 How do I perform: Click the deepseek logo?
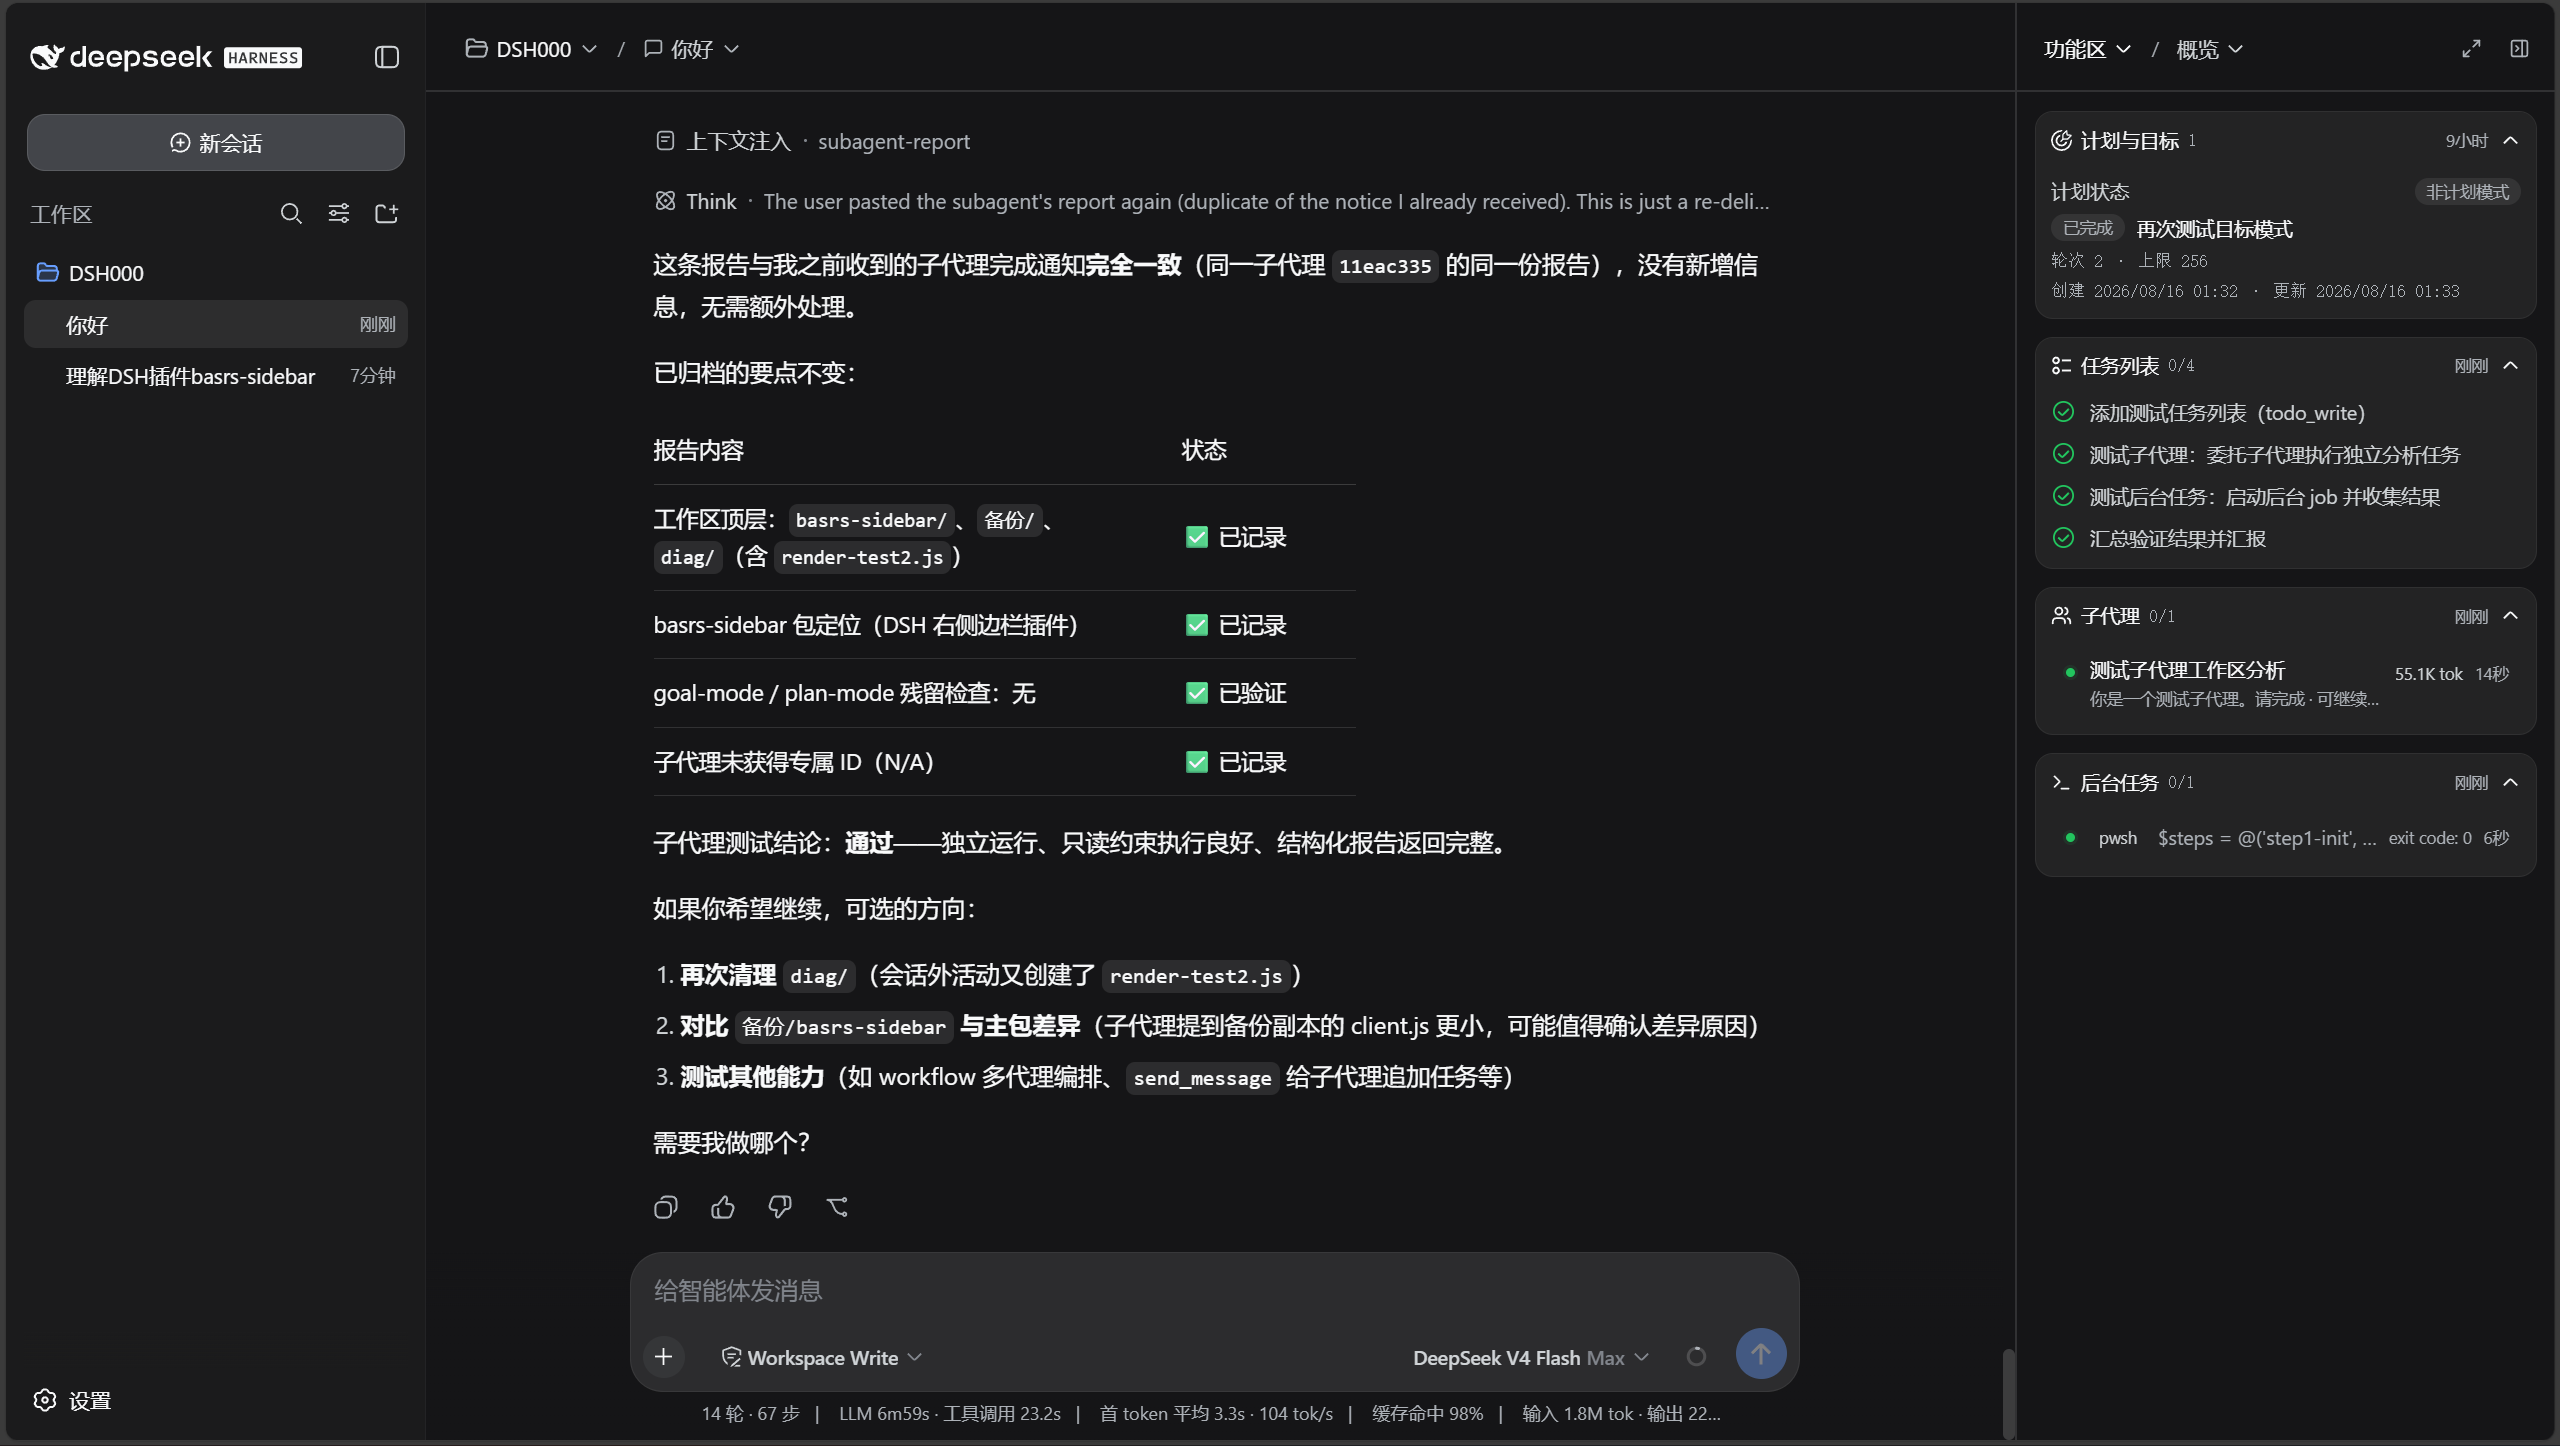pos(121,57)
